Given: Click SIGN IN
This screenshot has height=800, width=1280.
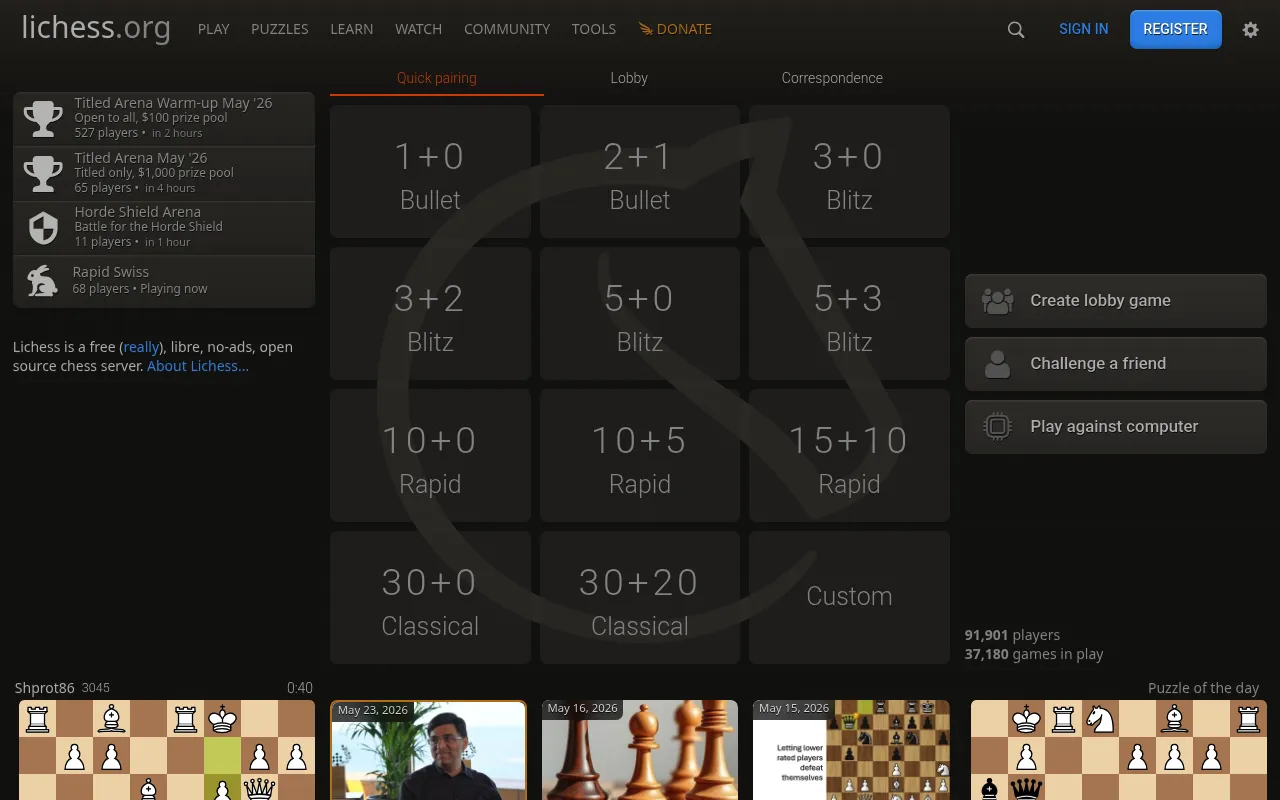Looking at the screenshot, I should click(x=1084, y=29).
